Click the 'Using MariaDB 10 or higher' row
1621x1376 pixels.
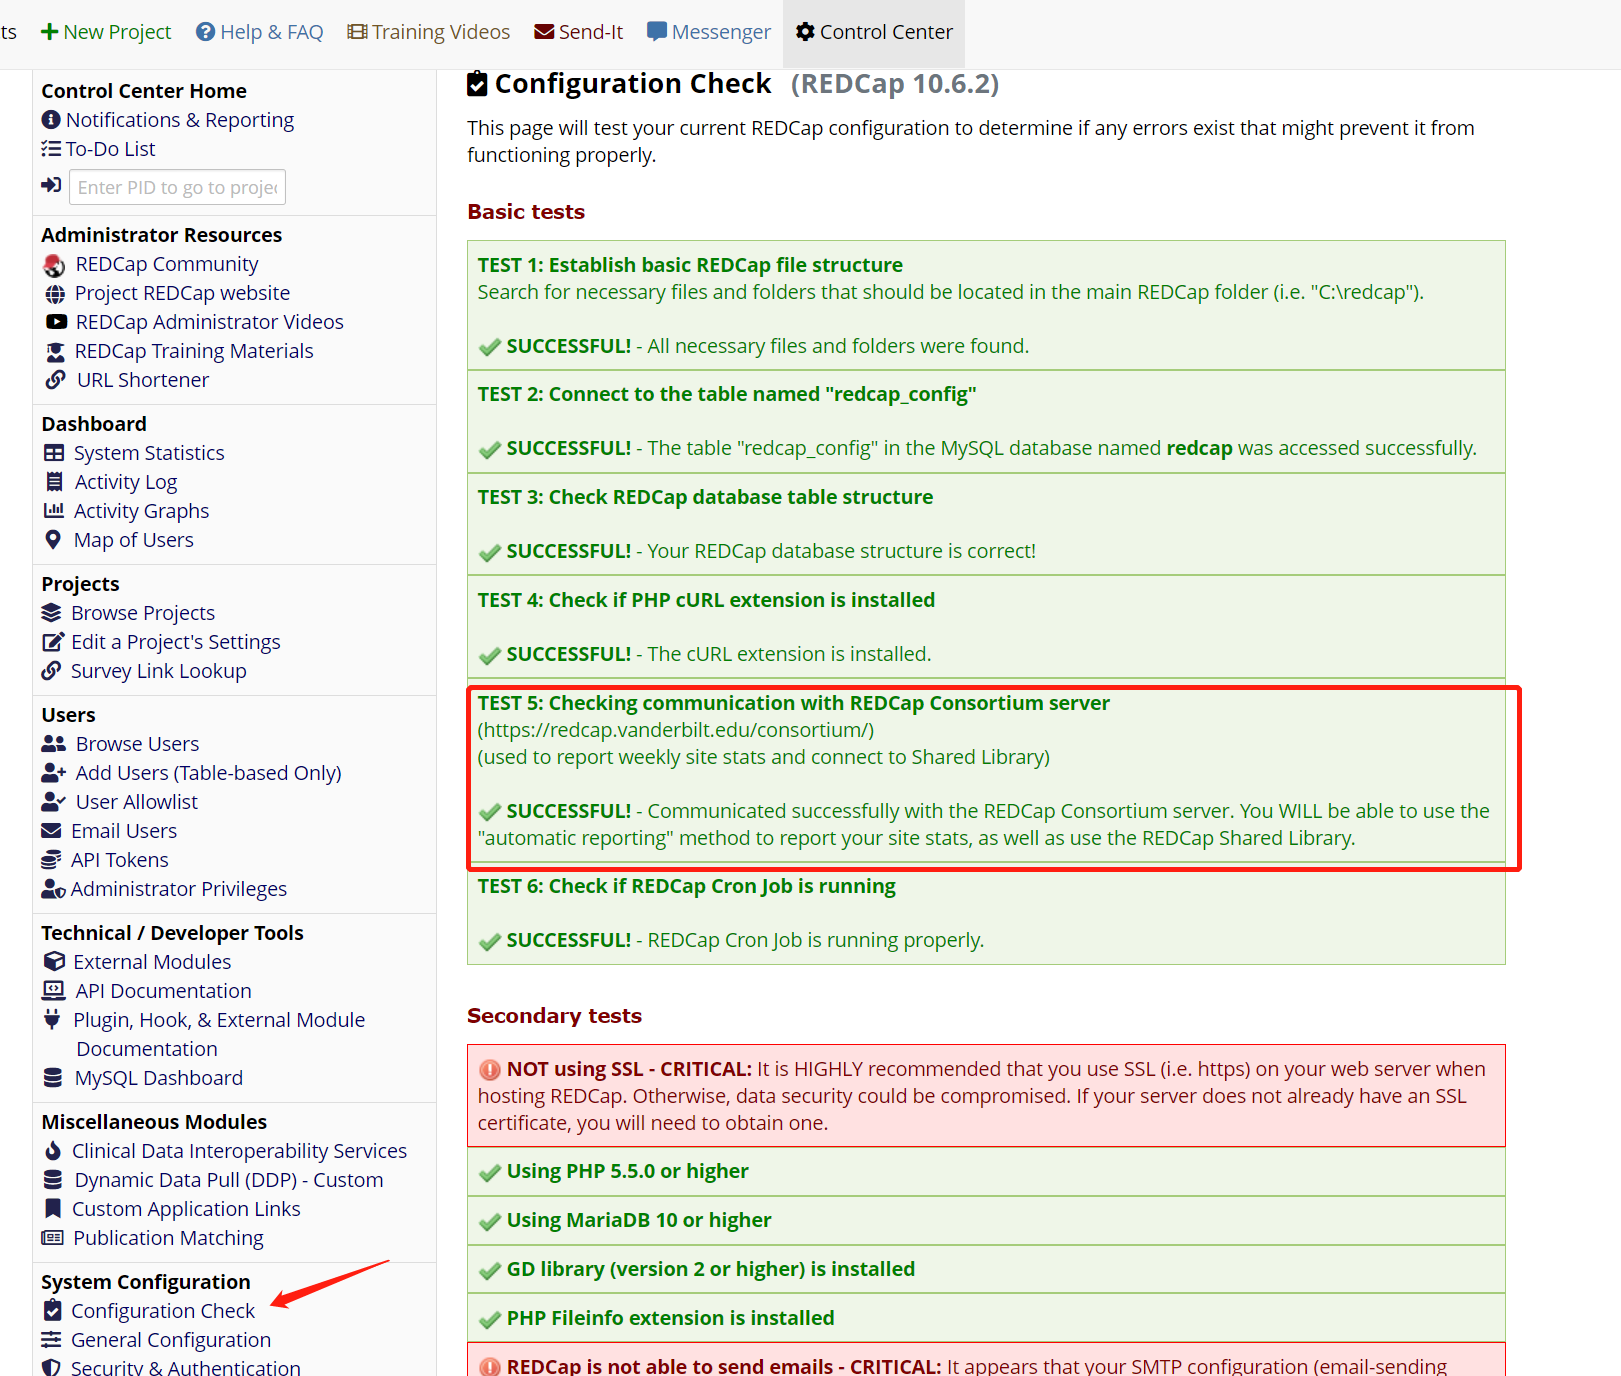point(986,1220)
